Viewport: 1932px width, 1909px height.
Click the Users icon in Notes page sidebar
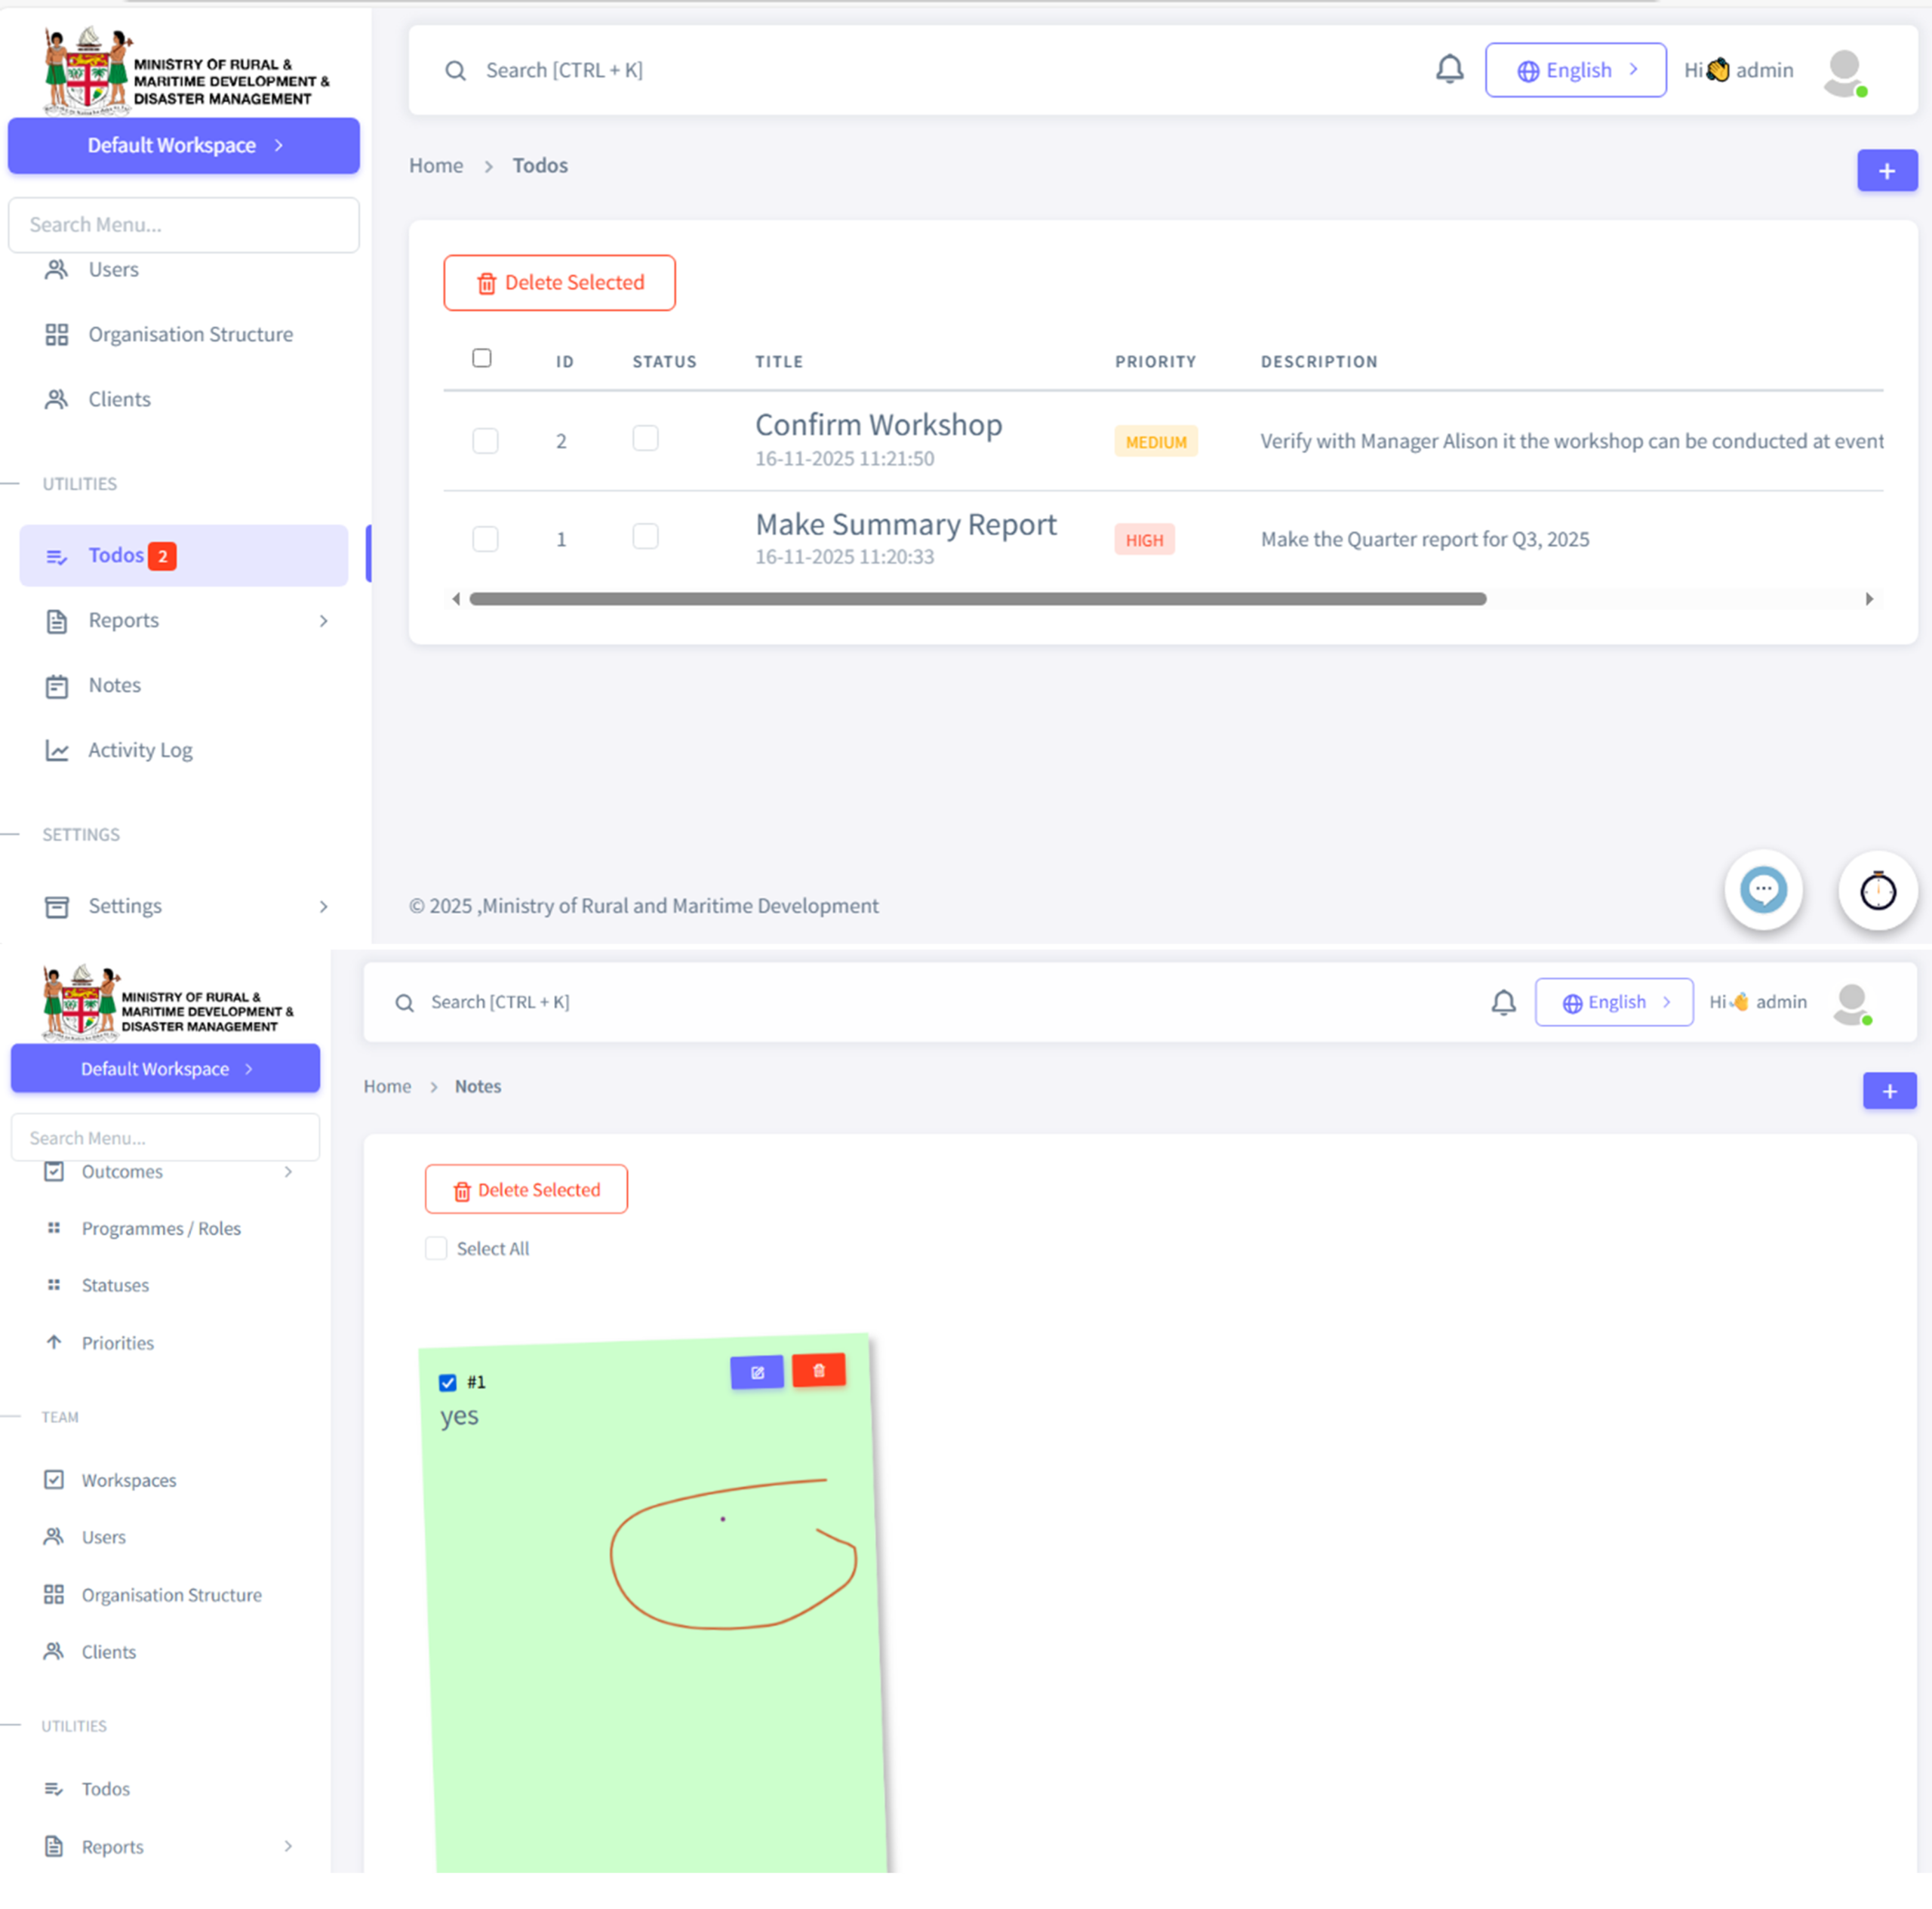pos(54,1536)
